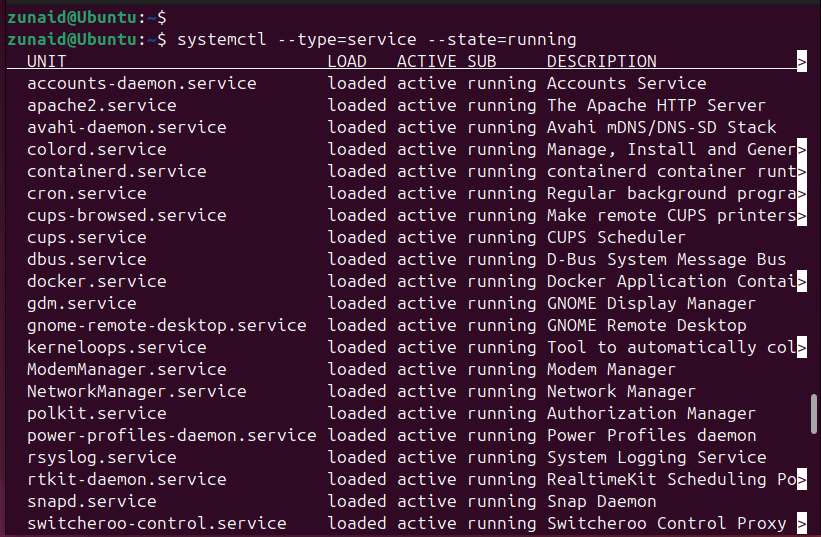
Task: Click the DESCRIPTION column header
Action: click(601, 62)
